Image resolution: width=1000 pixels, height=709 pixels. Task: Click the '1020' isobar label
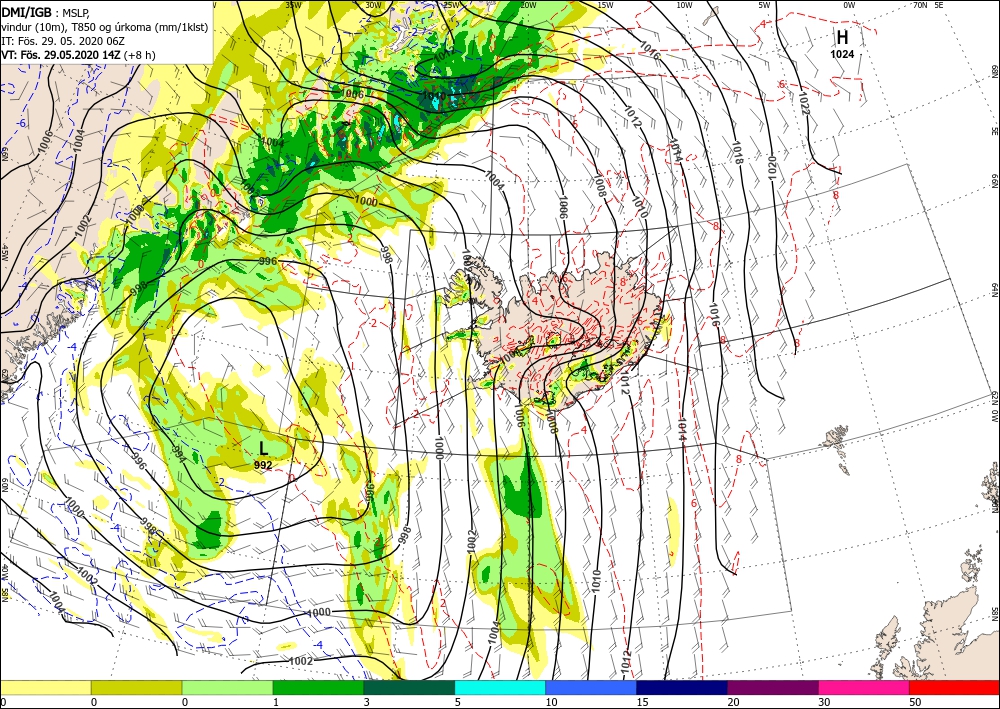772,167
